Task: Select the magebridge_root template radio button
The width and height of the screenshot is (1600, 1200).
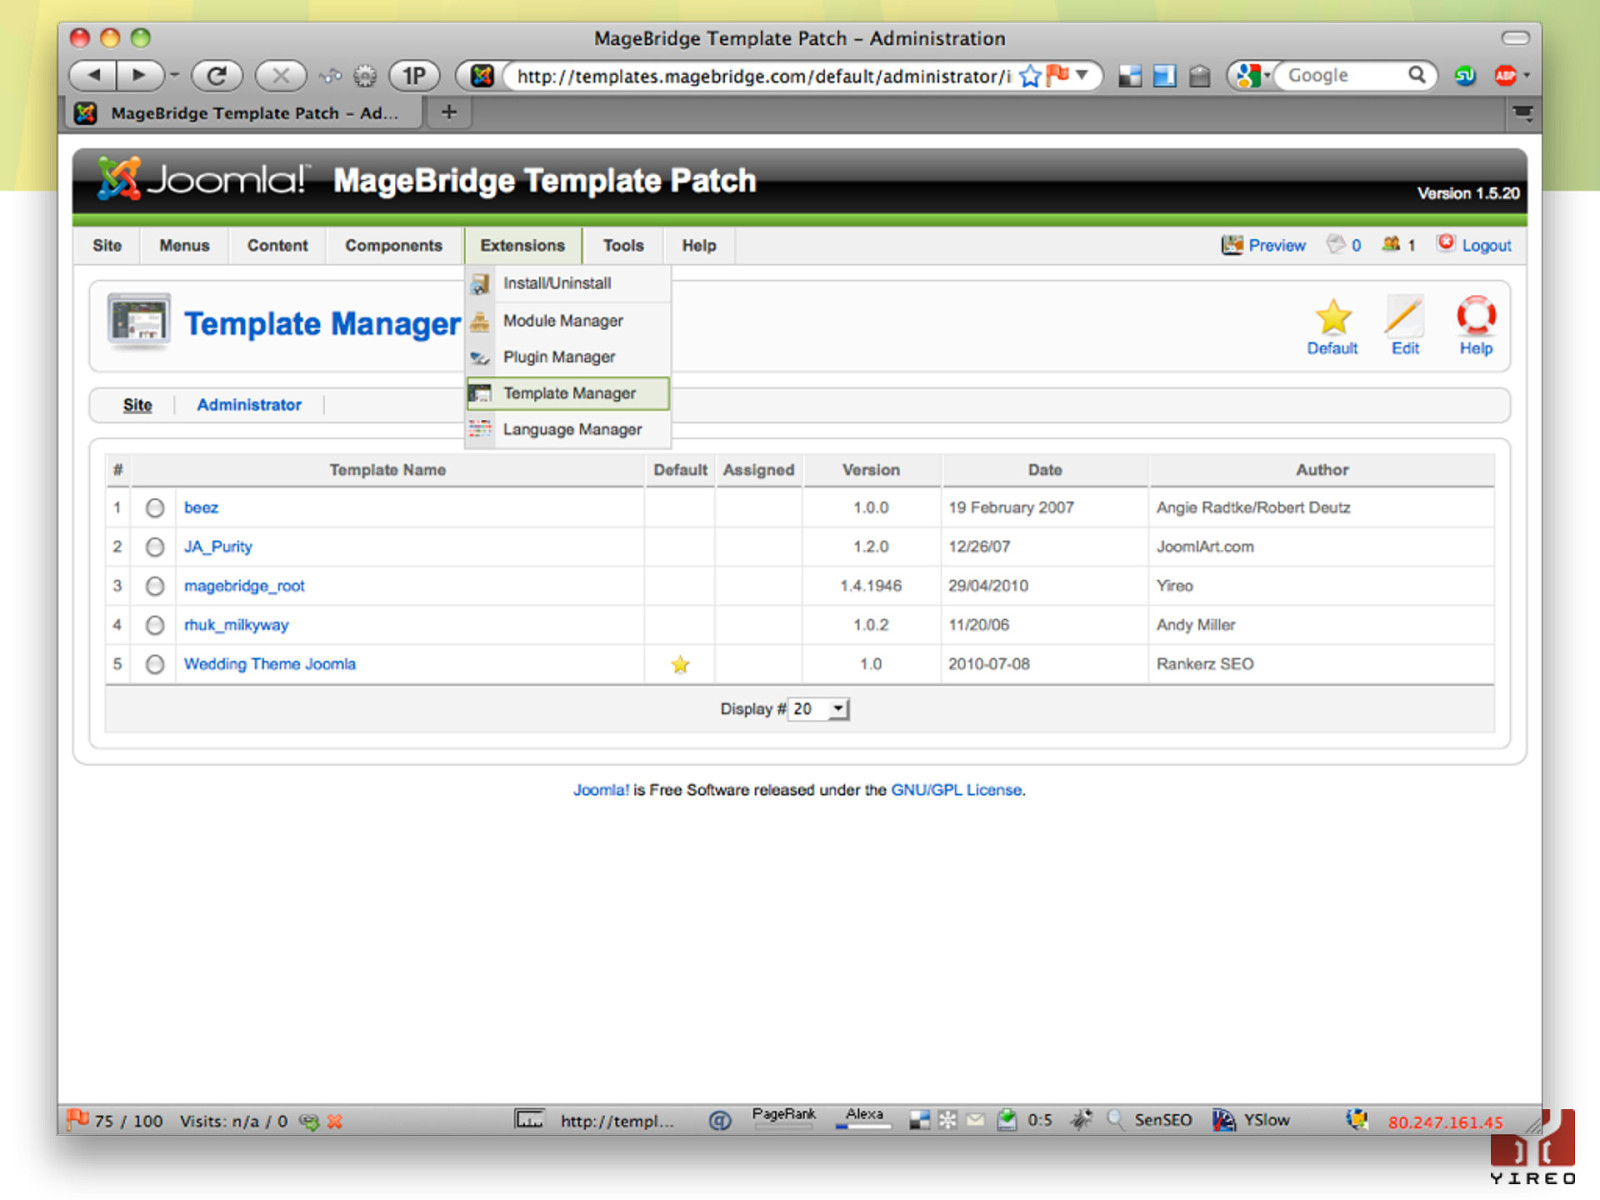Action: coord(155,586)
